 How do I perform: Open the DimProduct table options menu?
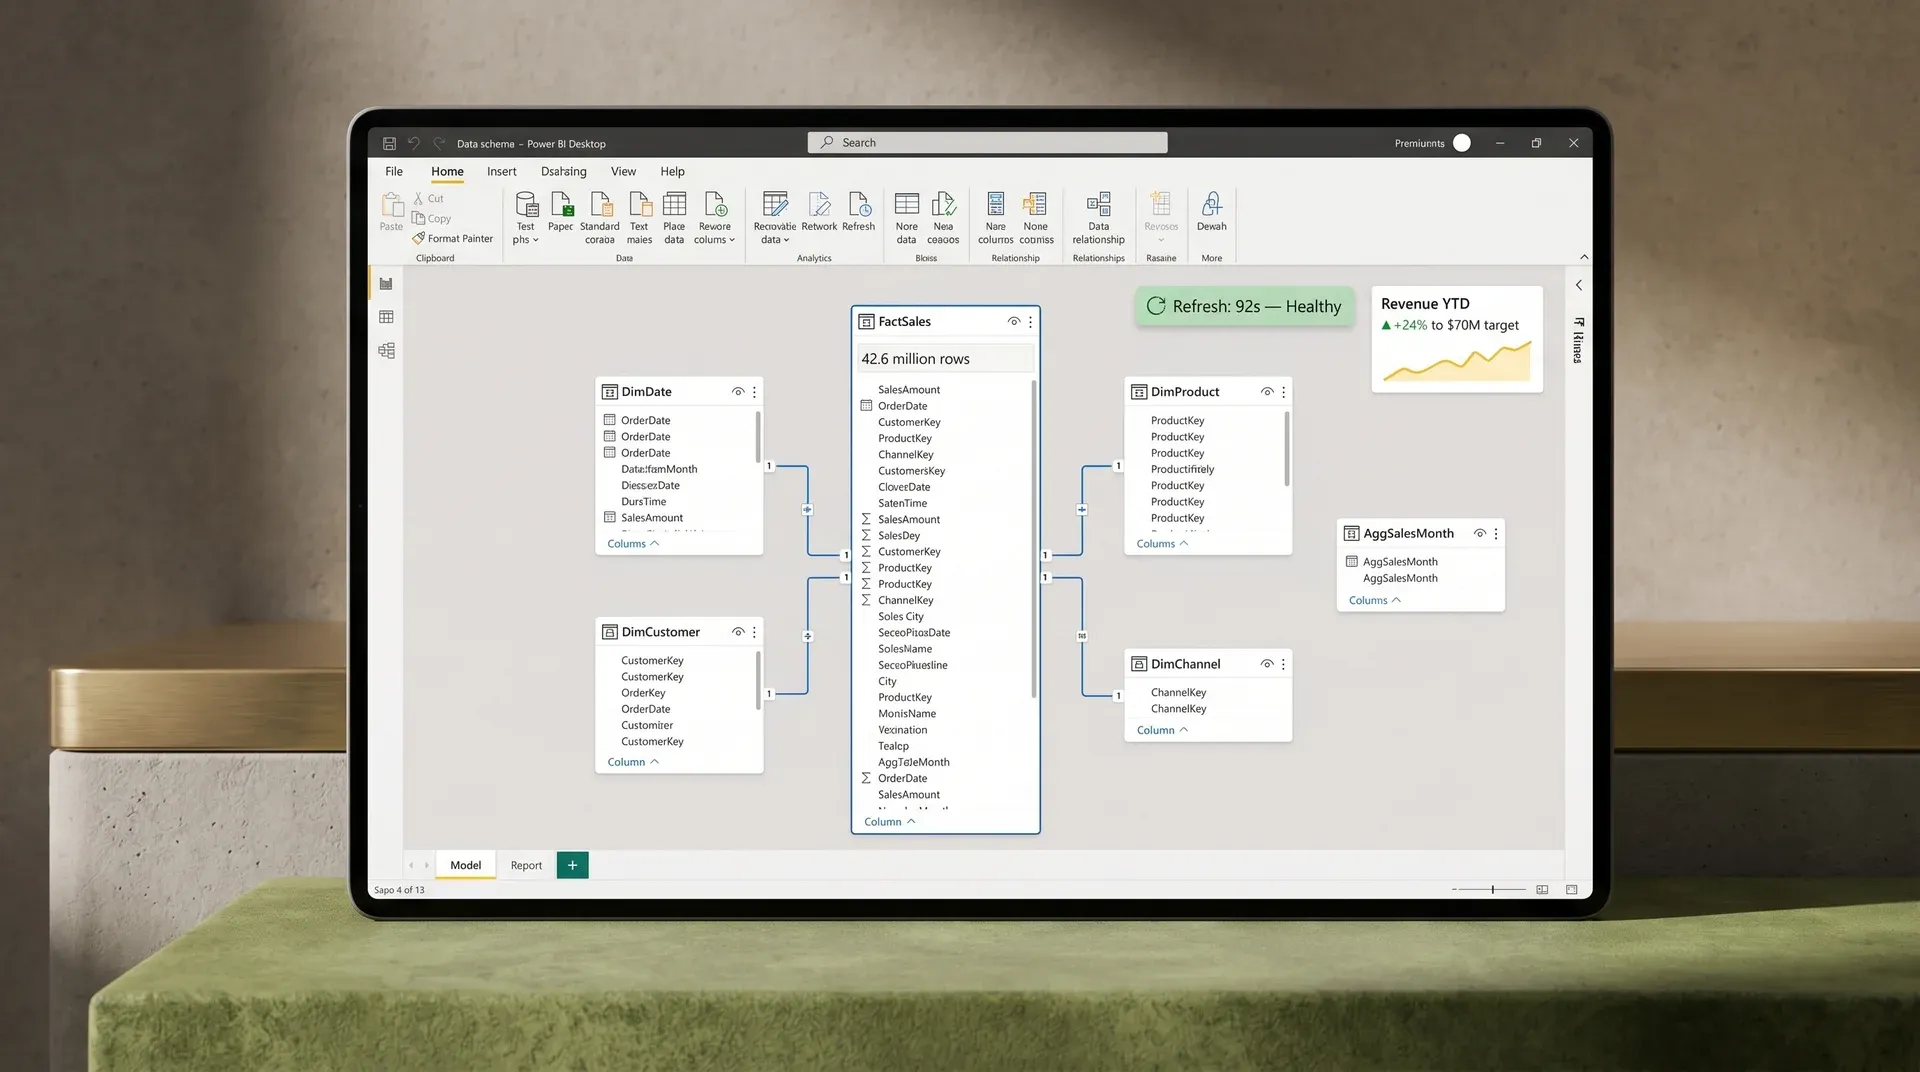pyautogui.click(x=1283, y=392)
